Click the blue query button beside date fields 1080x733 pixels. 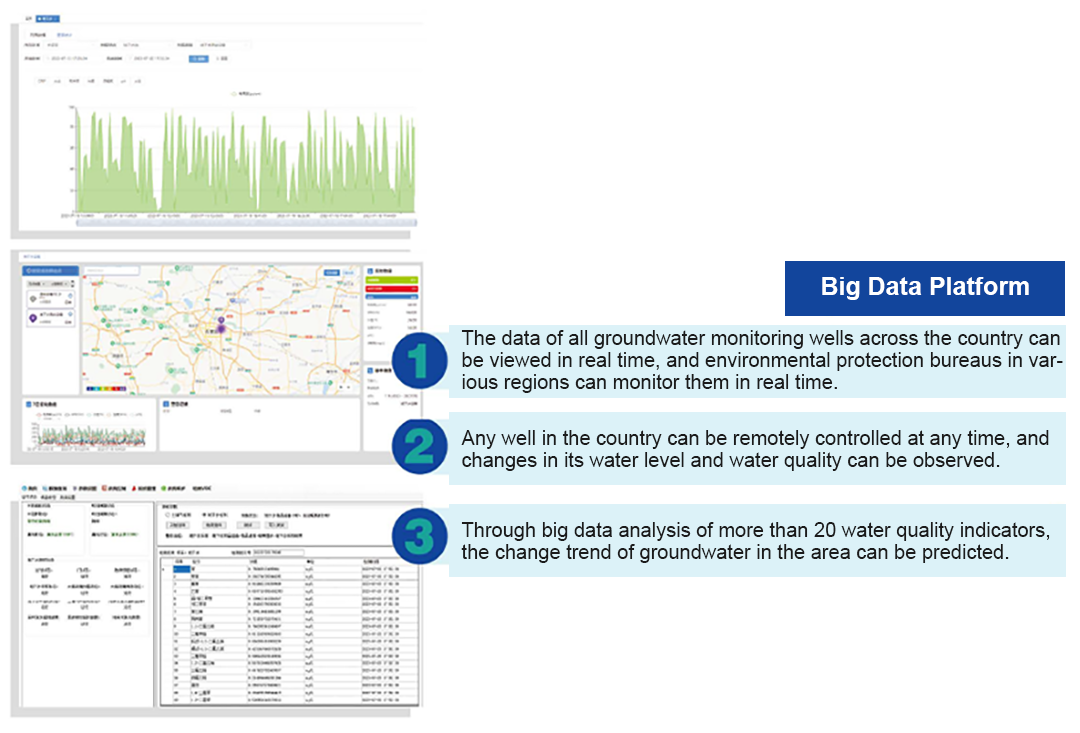click(198, 59)
